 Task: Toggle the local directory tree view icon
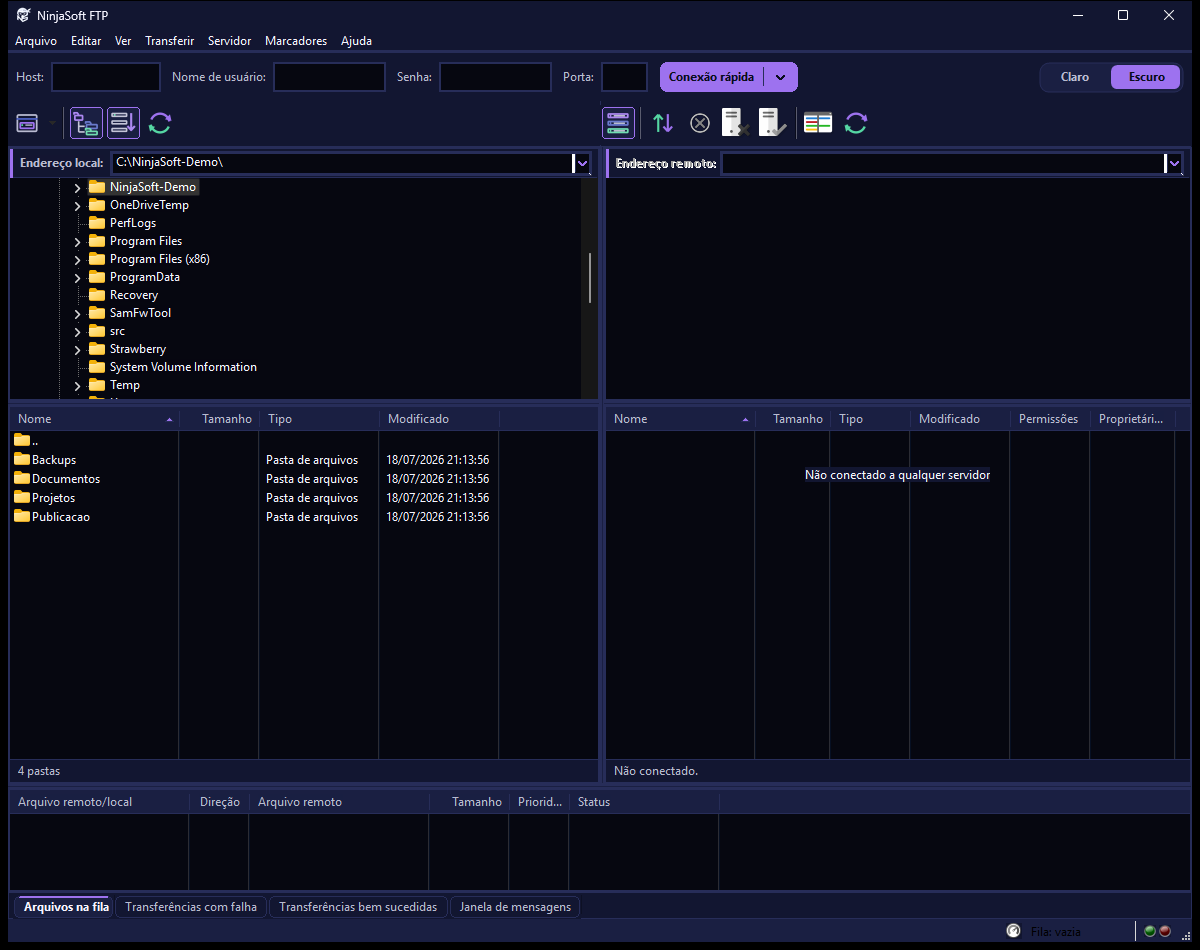86,123
